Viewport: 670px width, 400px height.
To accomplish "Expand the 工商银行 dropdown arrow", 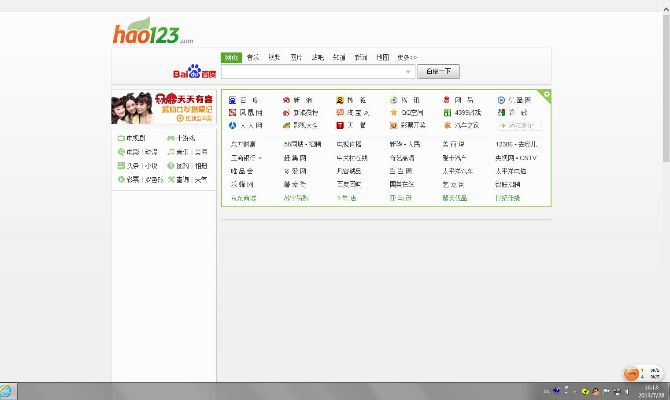I will pos(261,158).
